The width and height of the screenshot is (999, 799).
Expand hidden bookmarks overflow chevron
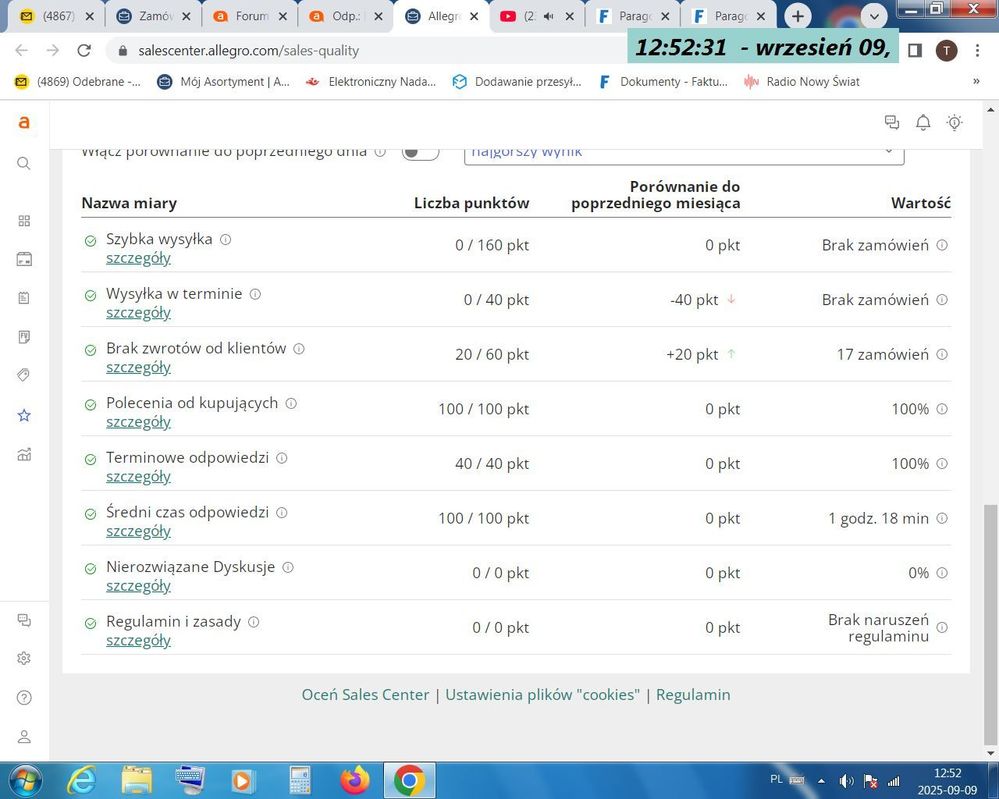(976, 81)
